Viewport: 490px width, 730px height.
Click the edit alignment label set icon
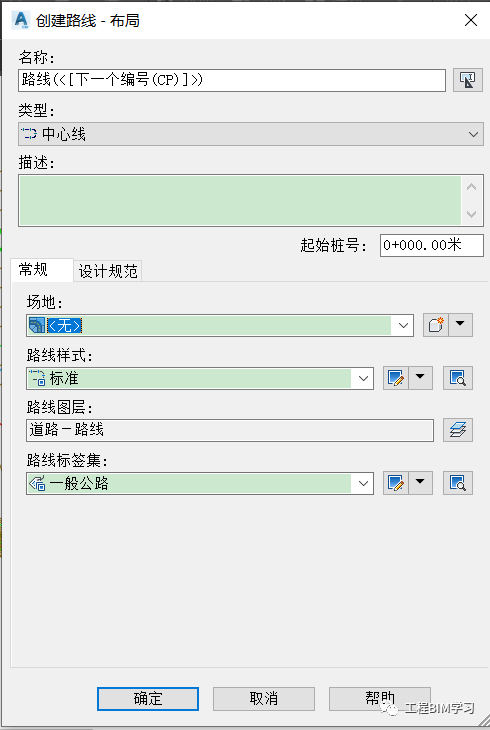[396, 483]
